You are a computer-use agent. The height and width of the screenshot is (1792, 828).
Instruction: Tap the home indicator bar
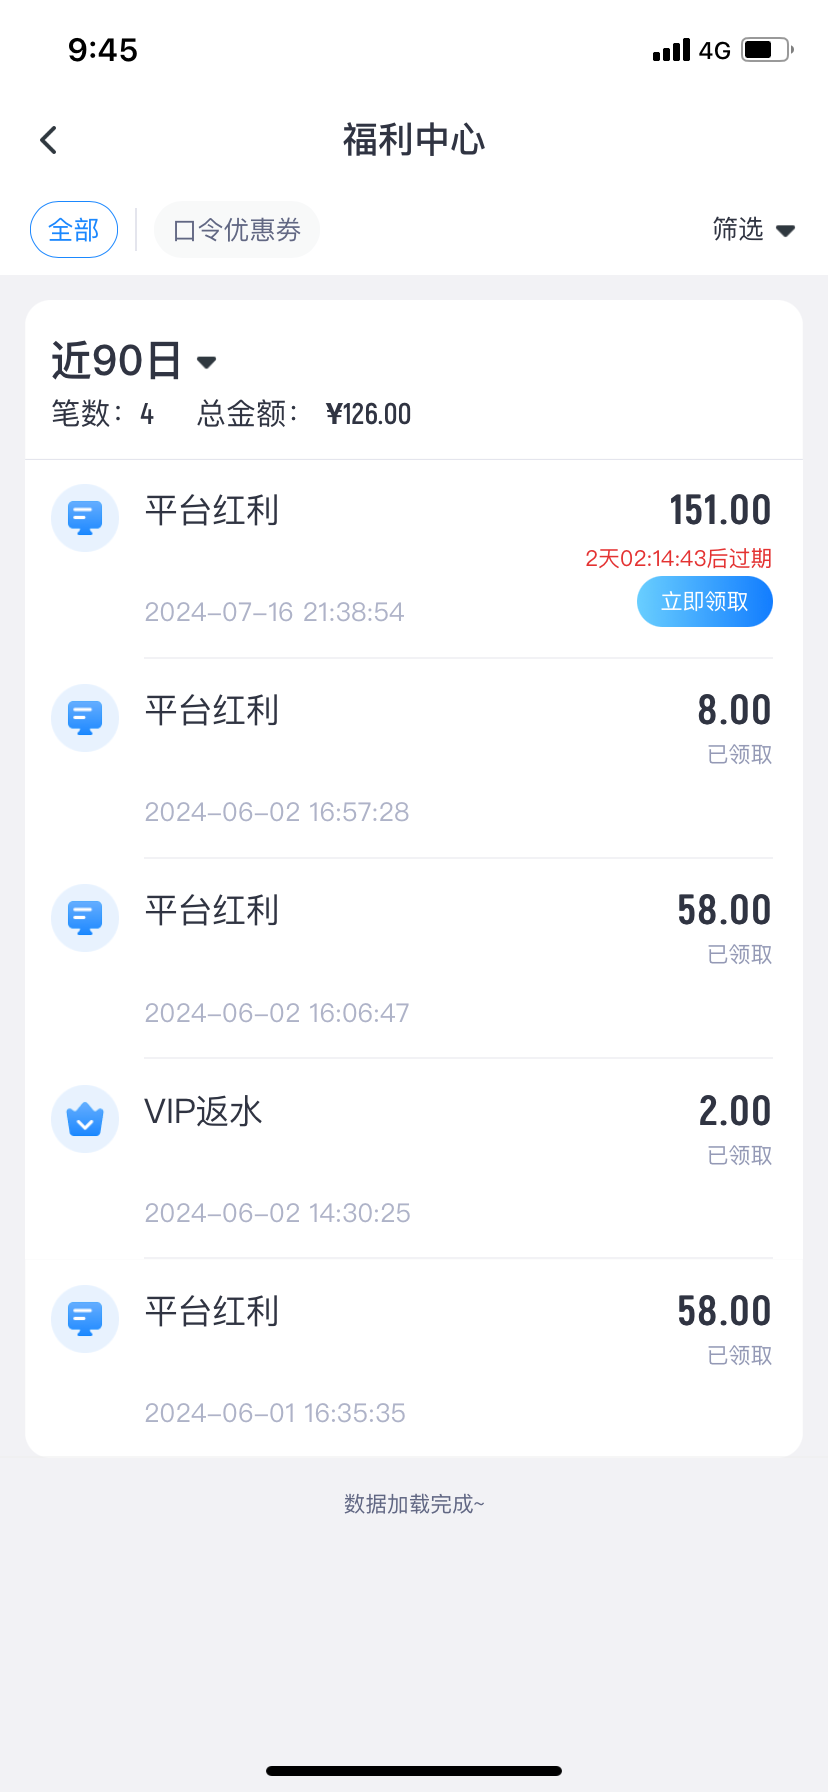414,1771
